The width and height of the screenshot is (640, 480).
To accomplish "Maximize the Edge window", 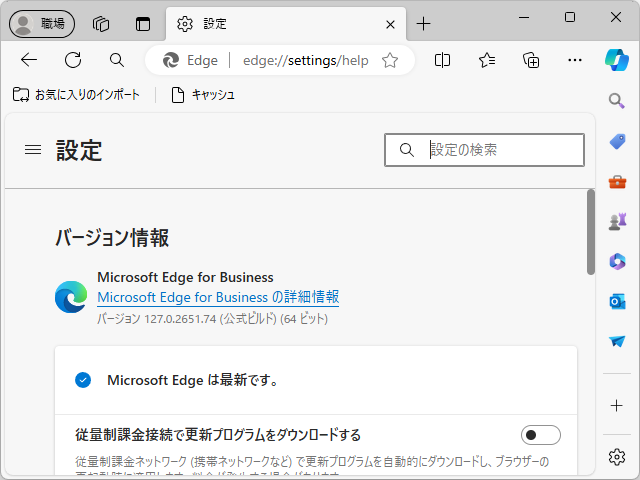I will pos(570,18).
